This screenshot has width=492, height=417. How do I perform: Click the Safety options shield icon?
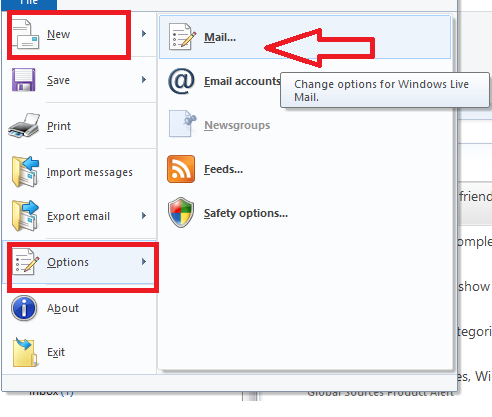tap(181, 213)
